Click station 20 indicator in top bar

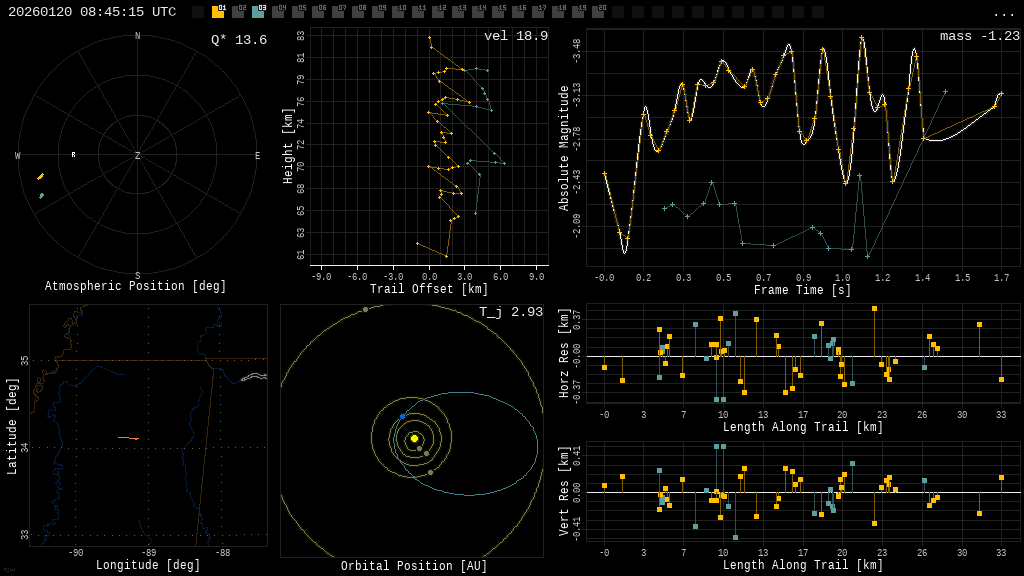point(598,12)
